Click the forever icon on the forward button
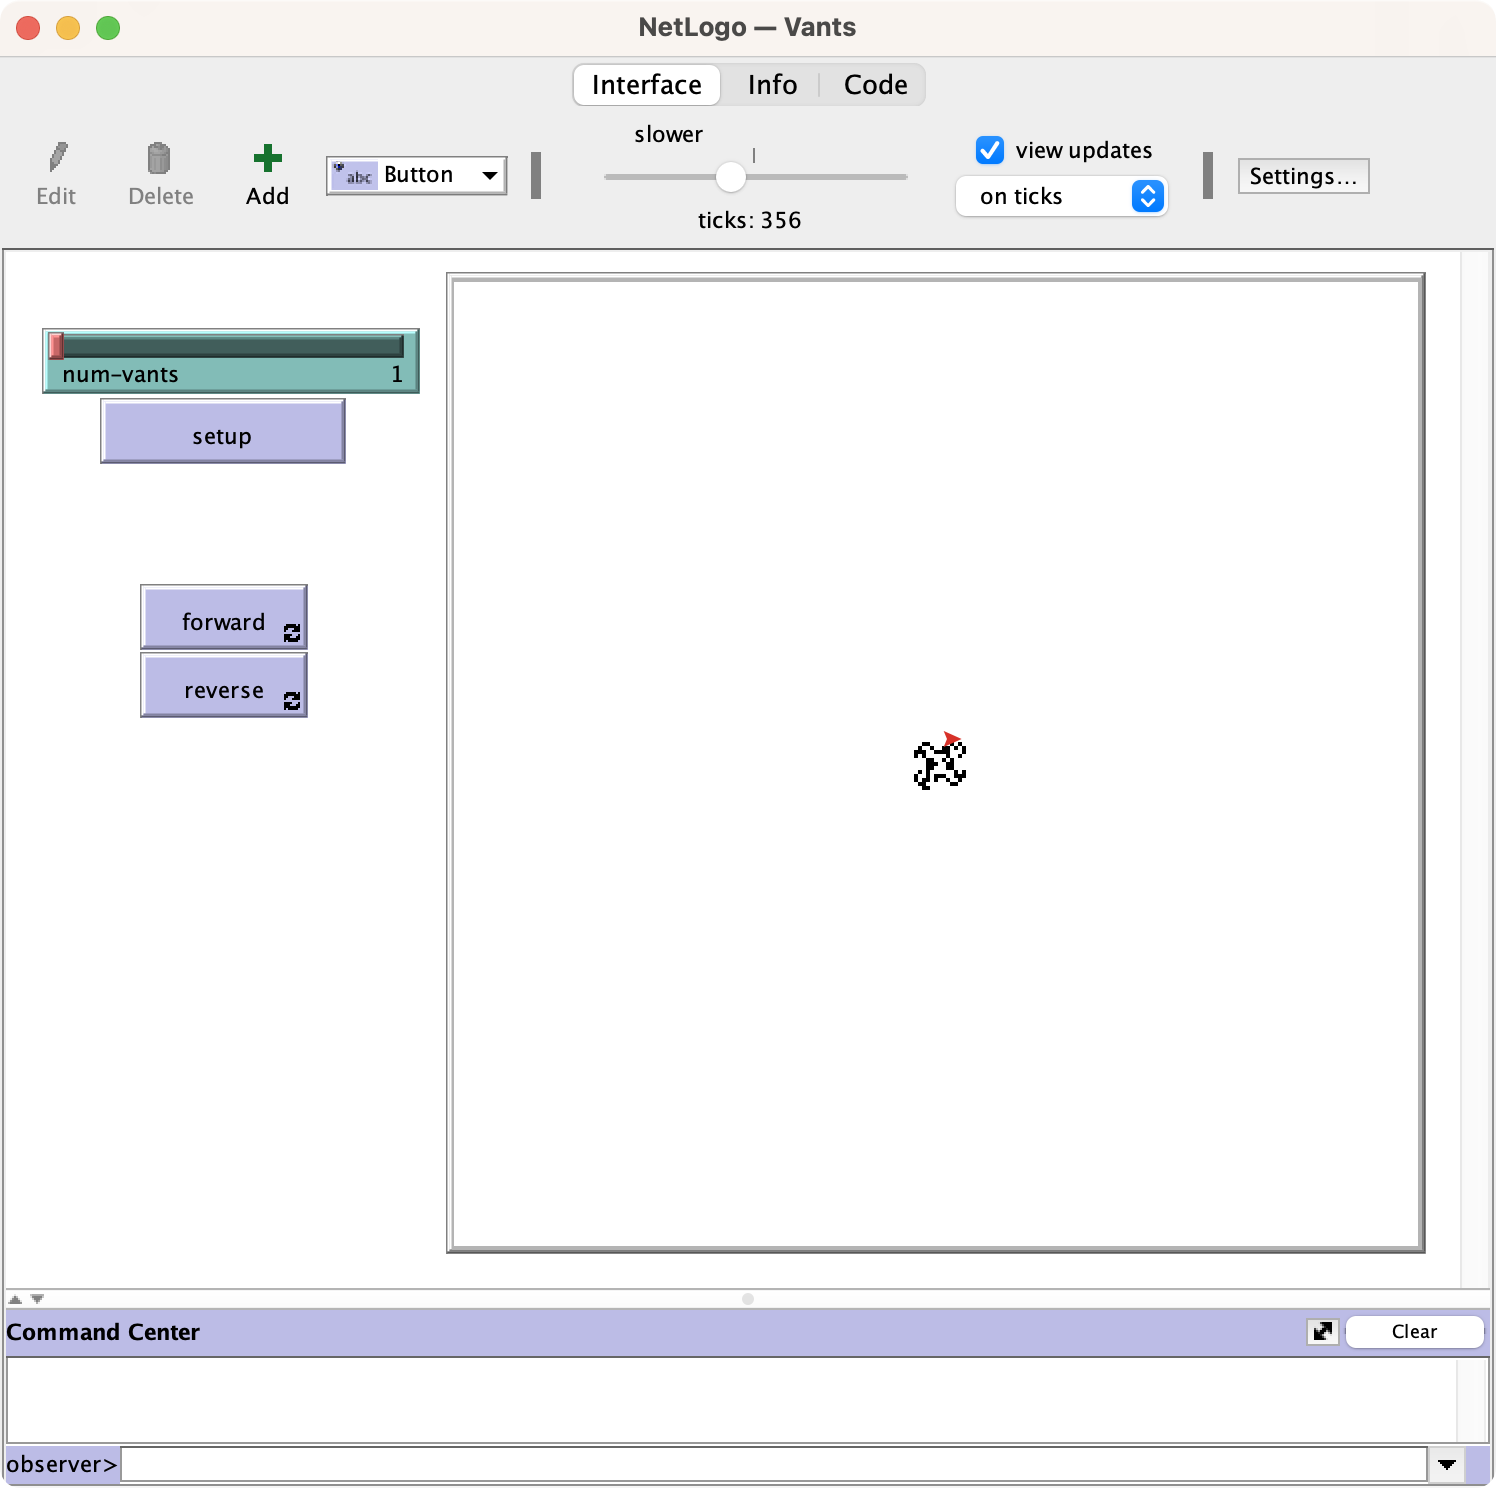 (x=292, y=632)
